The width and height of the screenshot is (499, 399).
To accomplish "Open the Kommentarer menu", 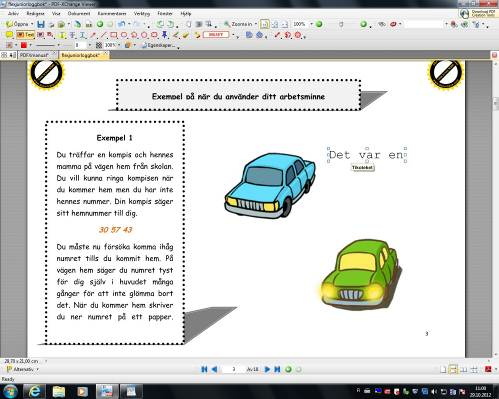I will coord(112,14).
